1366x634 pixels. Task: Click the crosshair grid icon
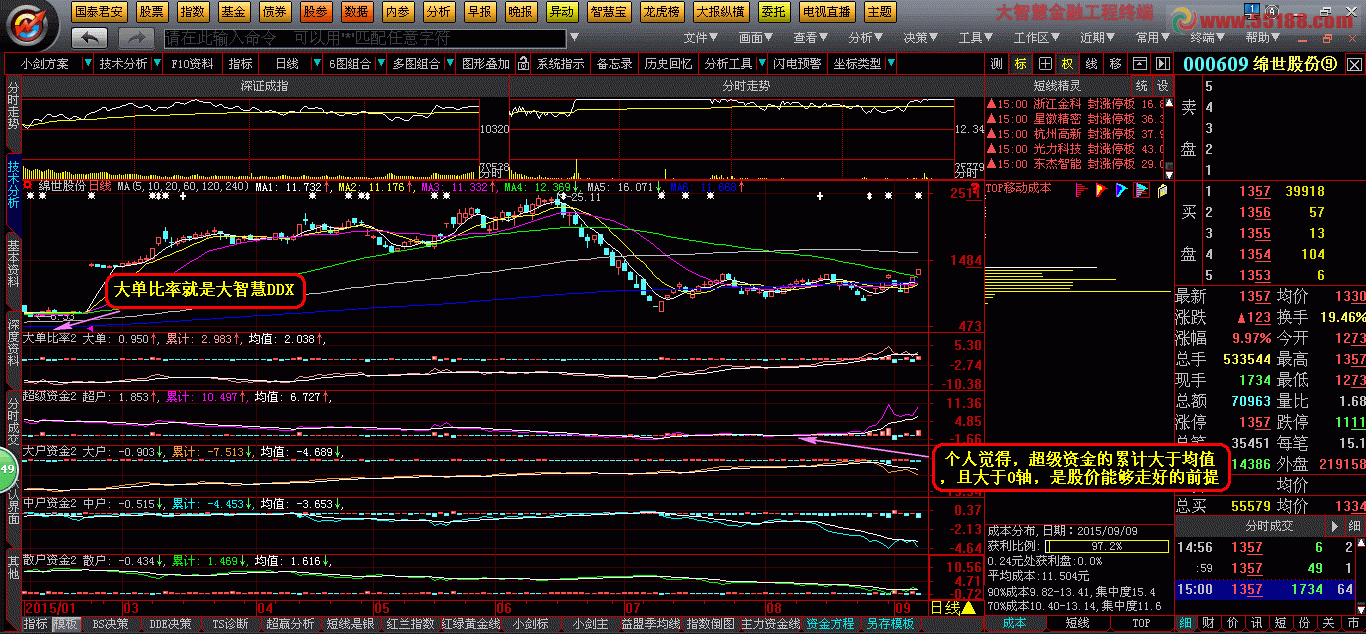coord(1045,63)
